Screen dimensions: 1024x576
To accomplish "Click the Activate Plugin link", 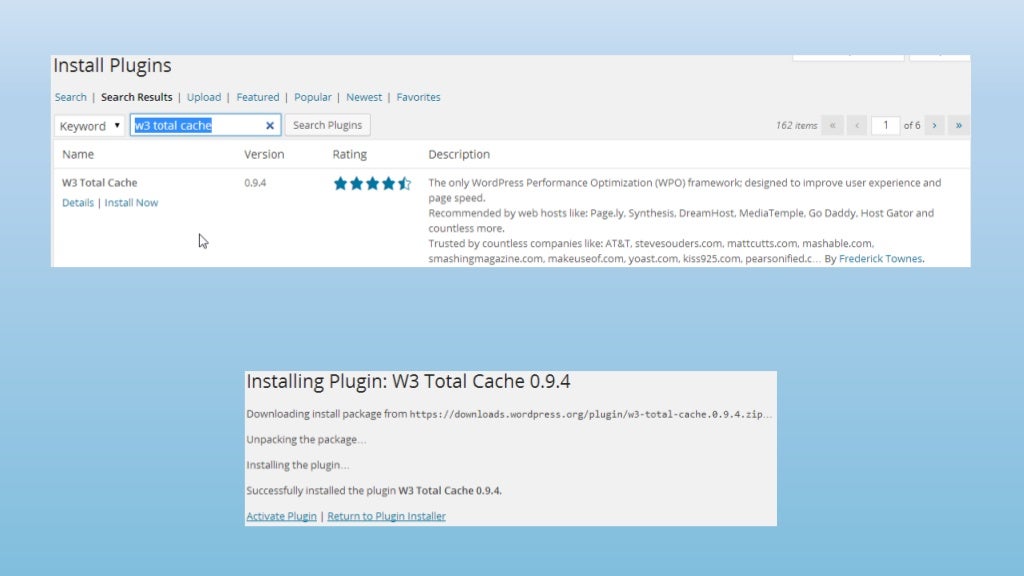I will [x=281, y=516].
